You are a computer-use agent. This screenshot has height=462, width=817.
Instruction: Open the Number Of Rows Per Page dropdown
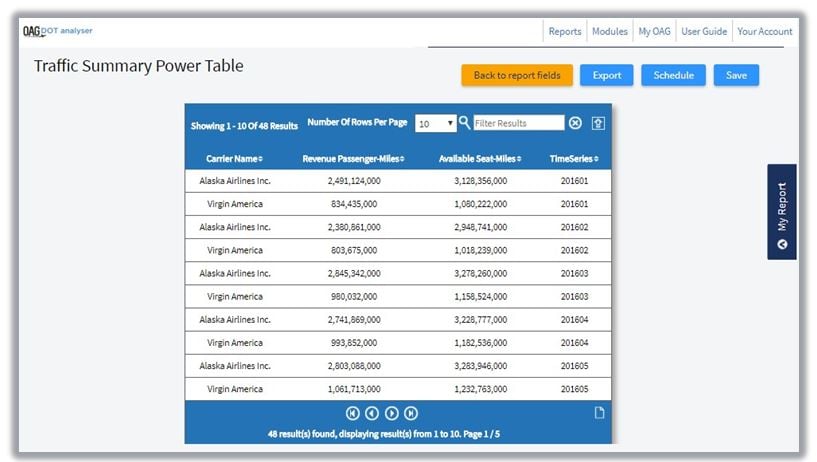pos(436,123)
